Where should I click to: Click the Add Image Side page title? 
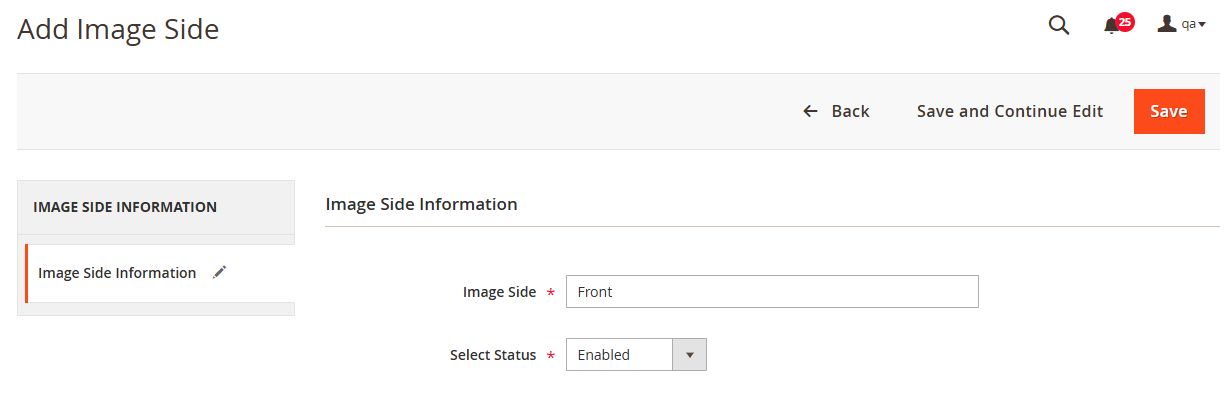(118, 30)
